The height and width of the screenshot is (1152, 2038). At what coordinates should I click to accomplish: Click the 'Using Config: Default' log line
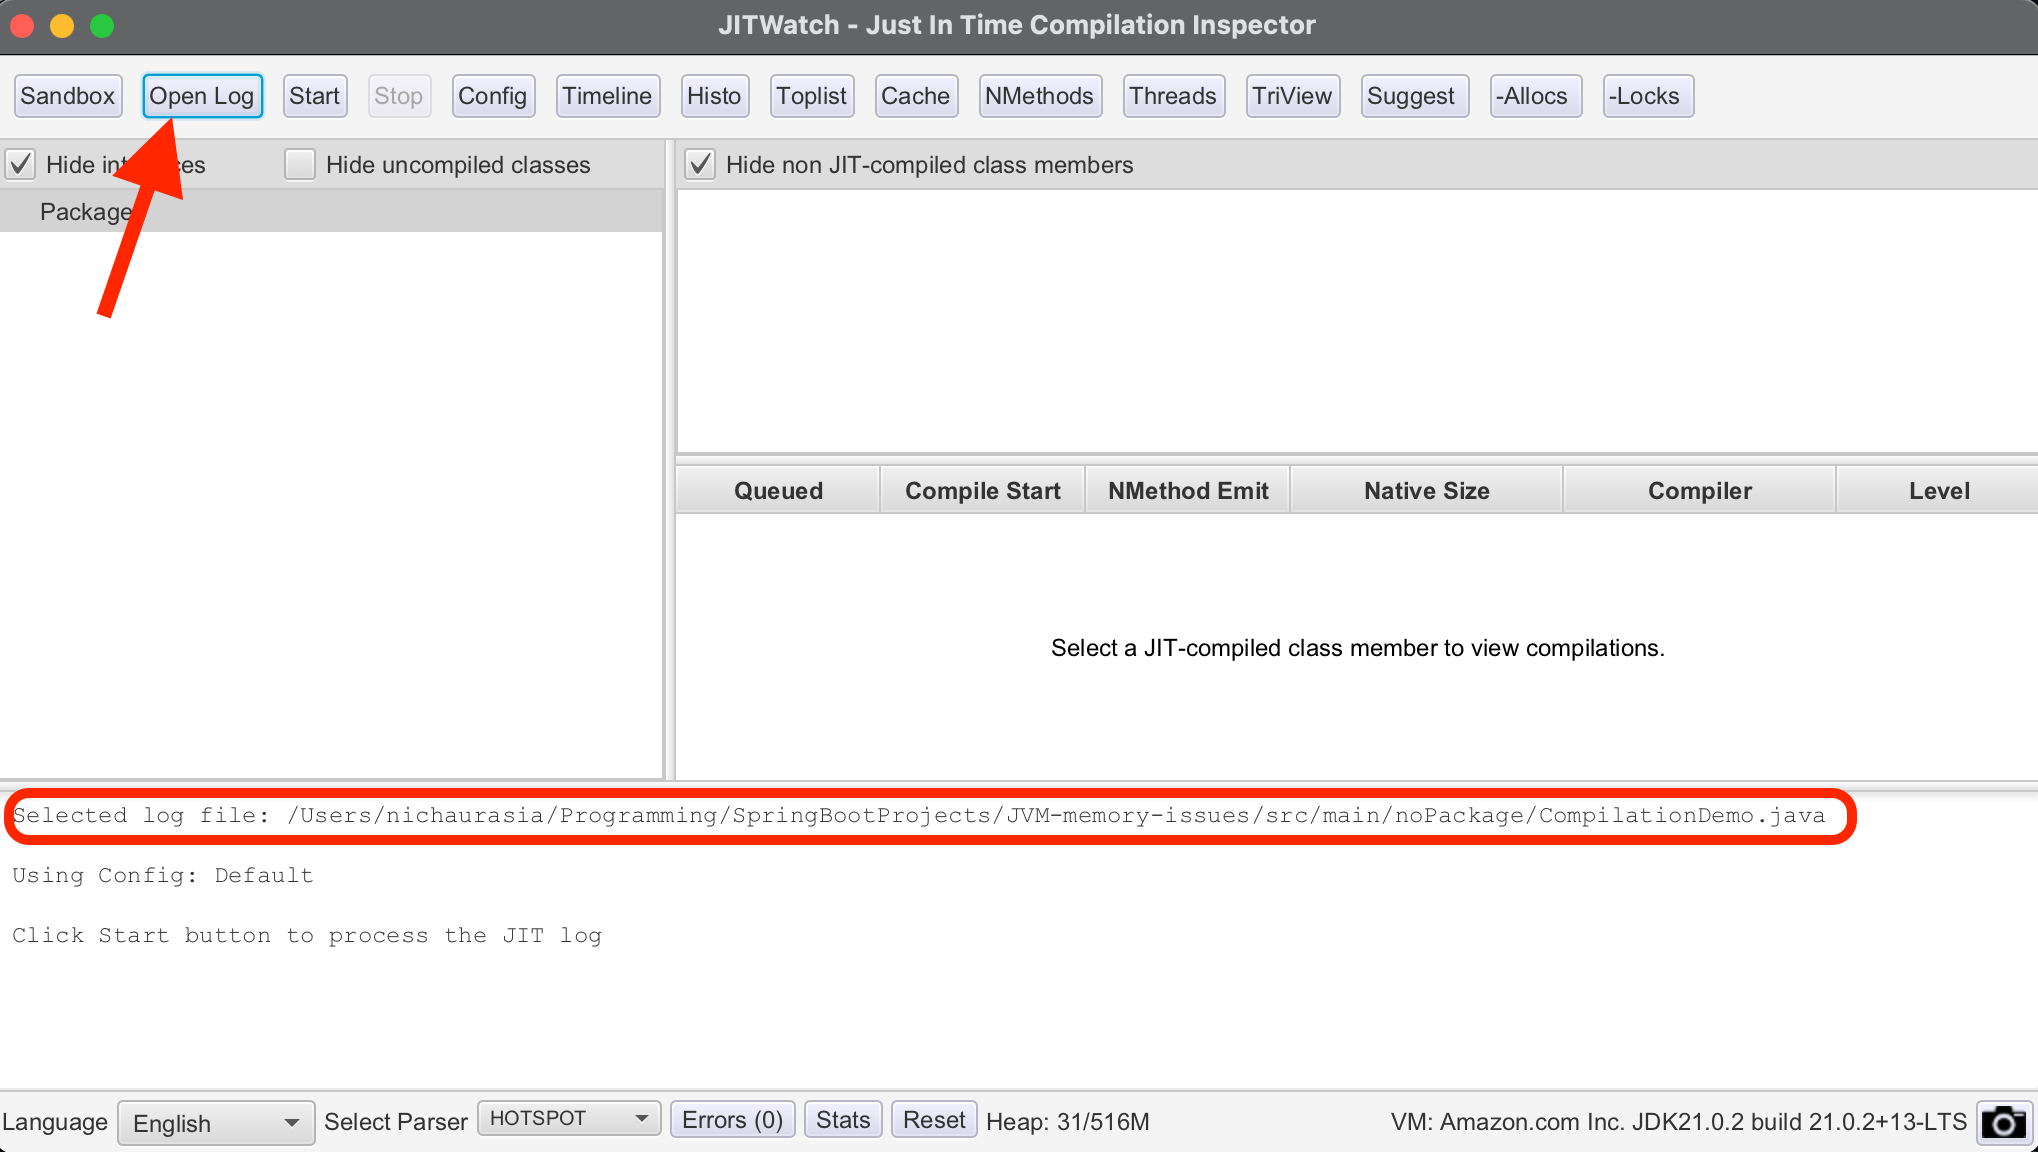[163, 875]
